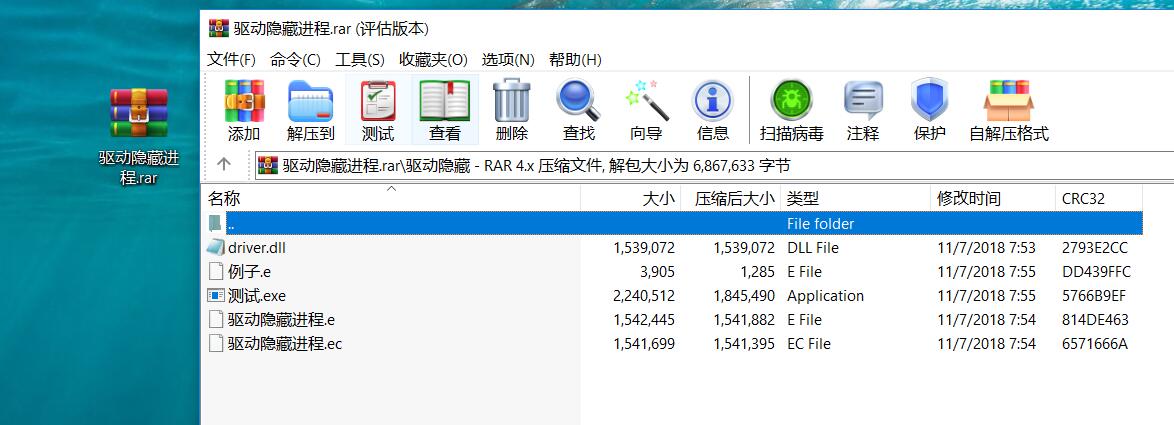Click CRC32 value DD439FFC

tap(1096, 272)
